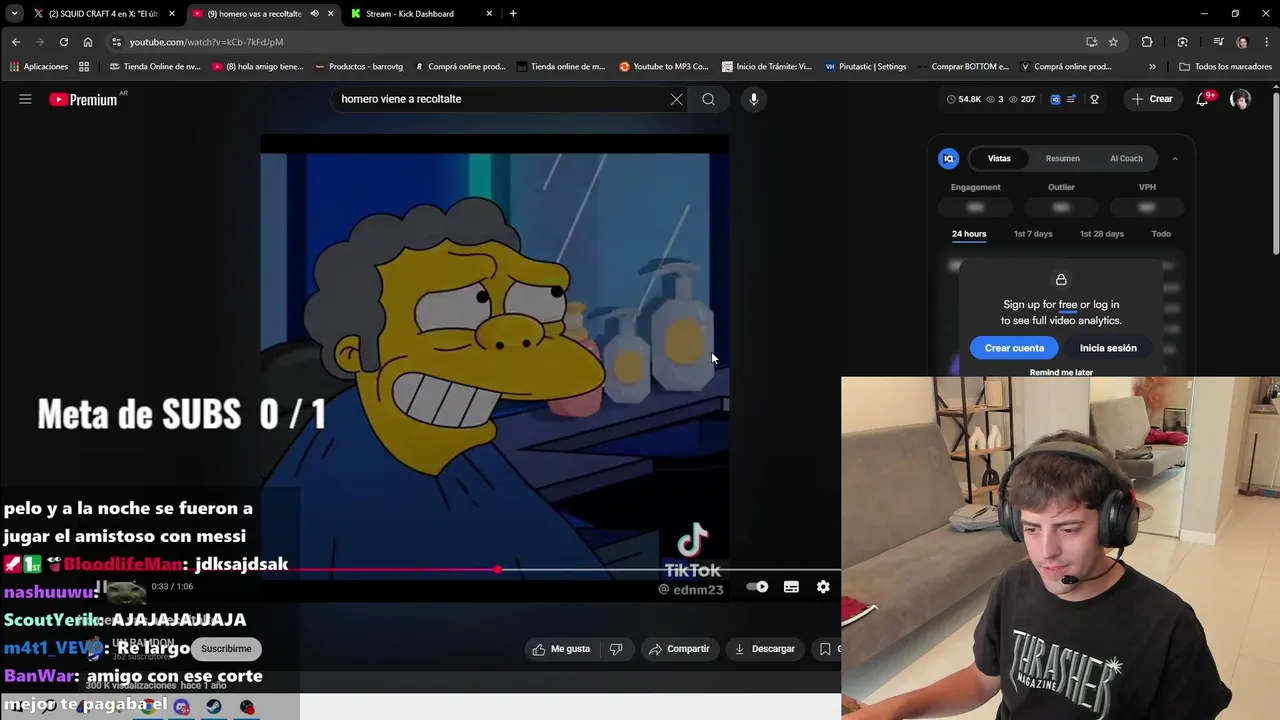Mute the YouTube tab via speaker icon
Image resolution: width=1280 pixels, height=720 pixels.
[x=314, y=14]
